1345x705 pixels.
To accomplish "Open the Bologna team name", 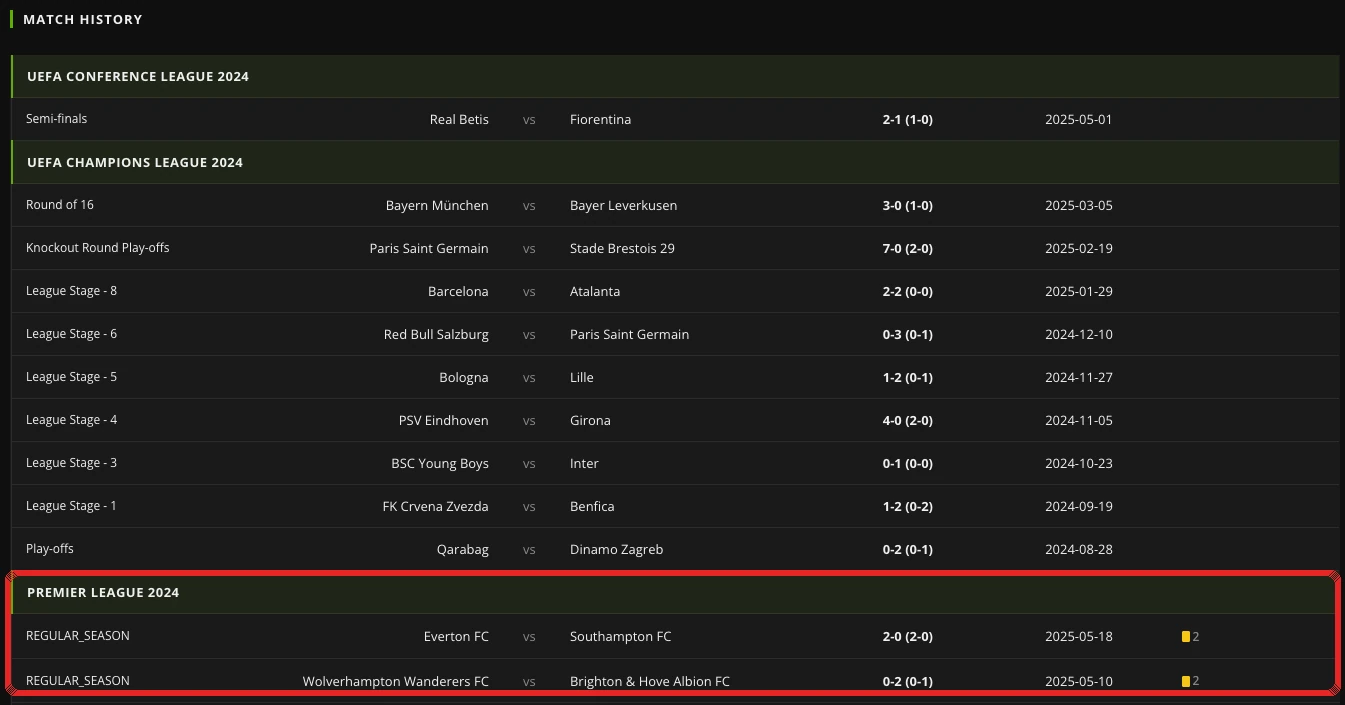I will [x=464, y=377].
